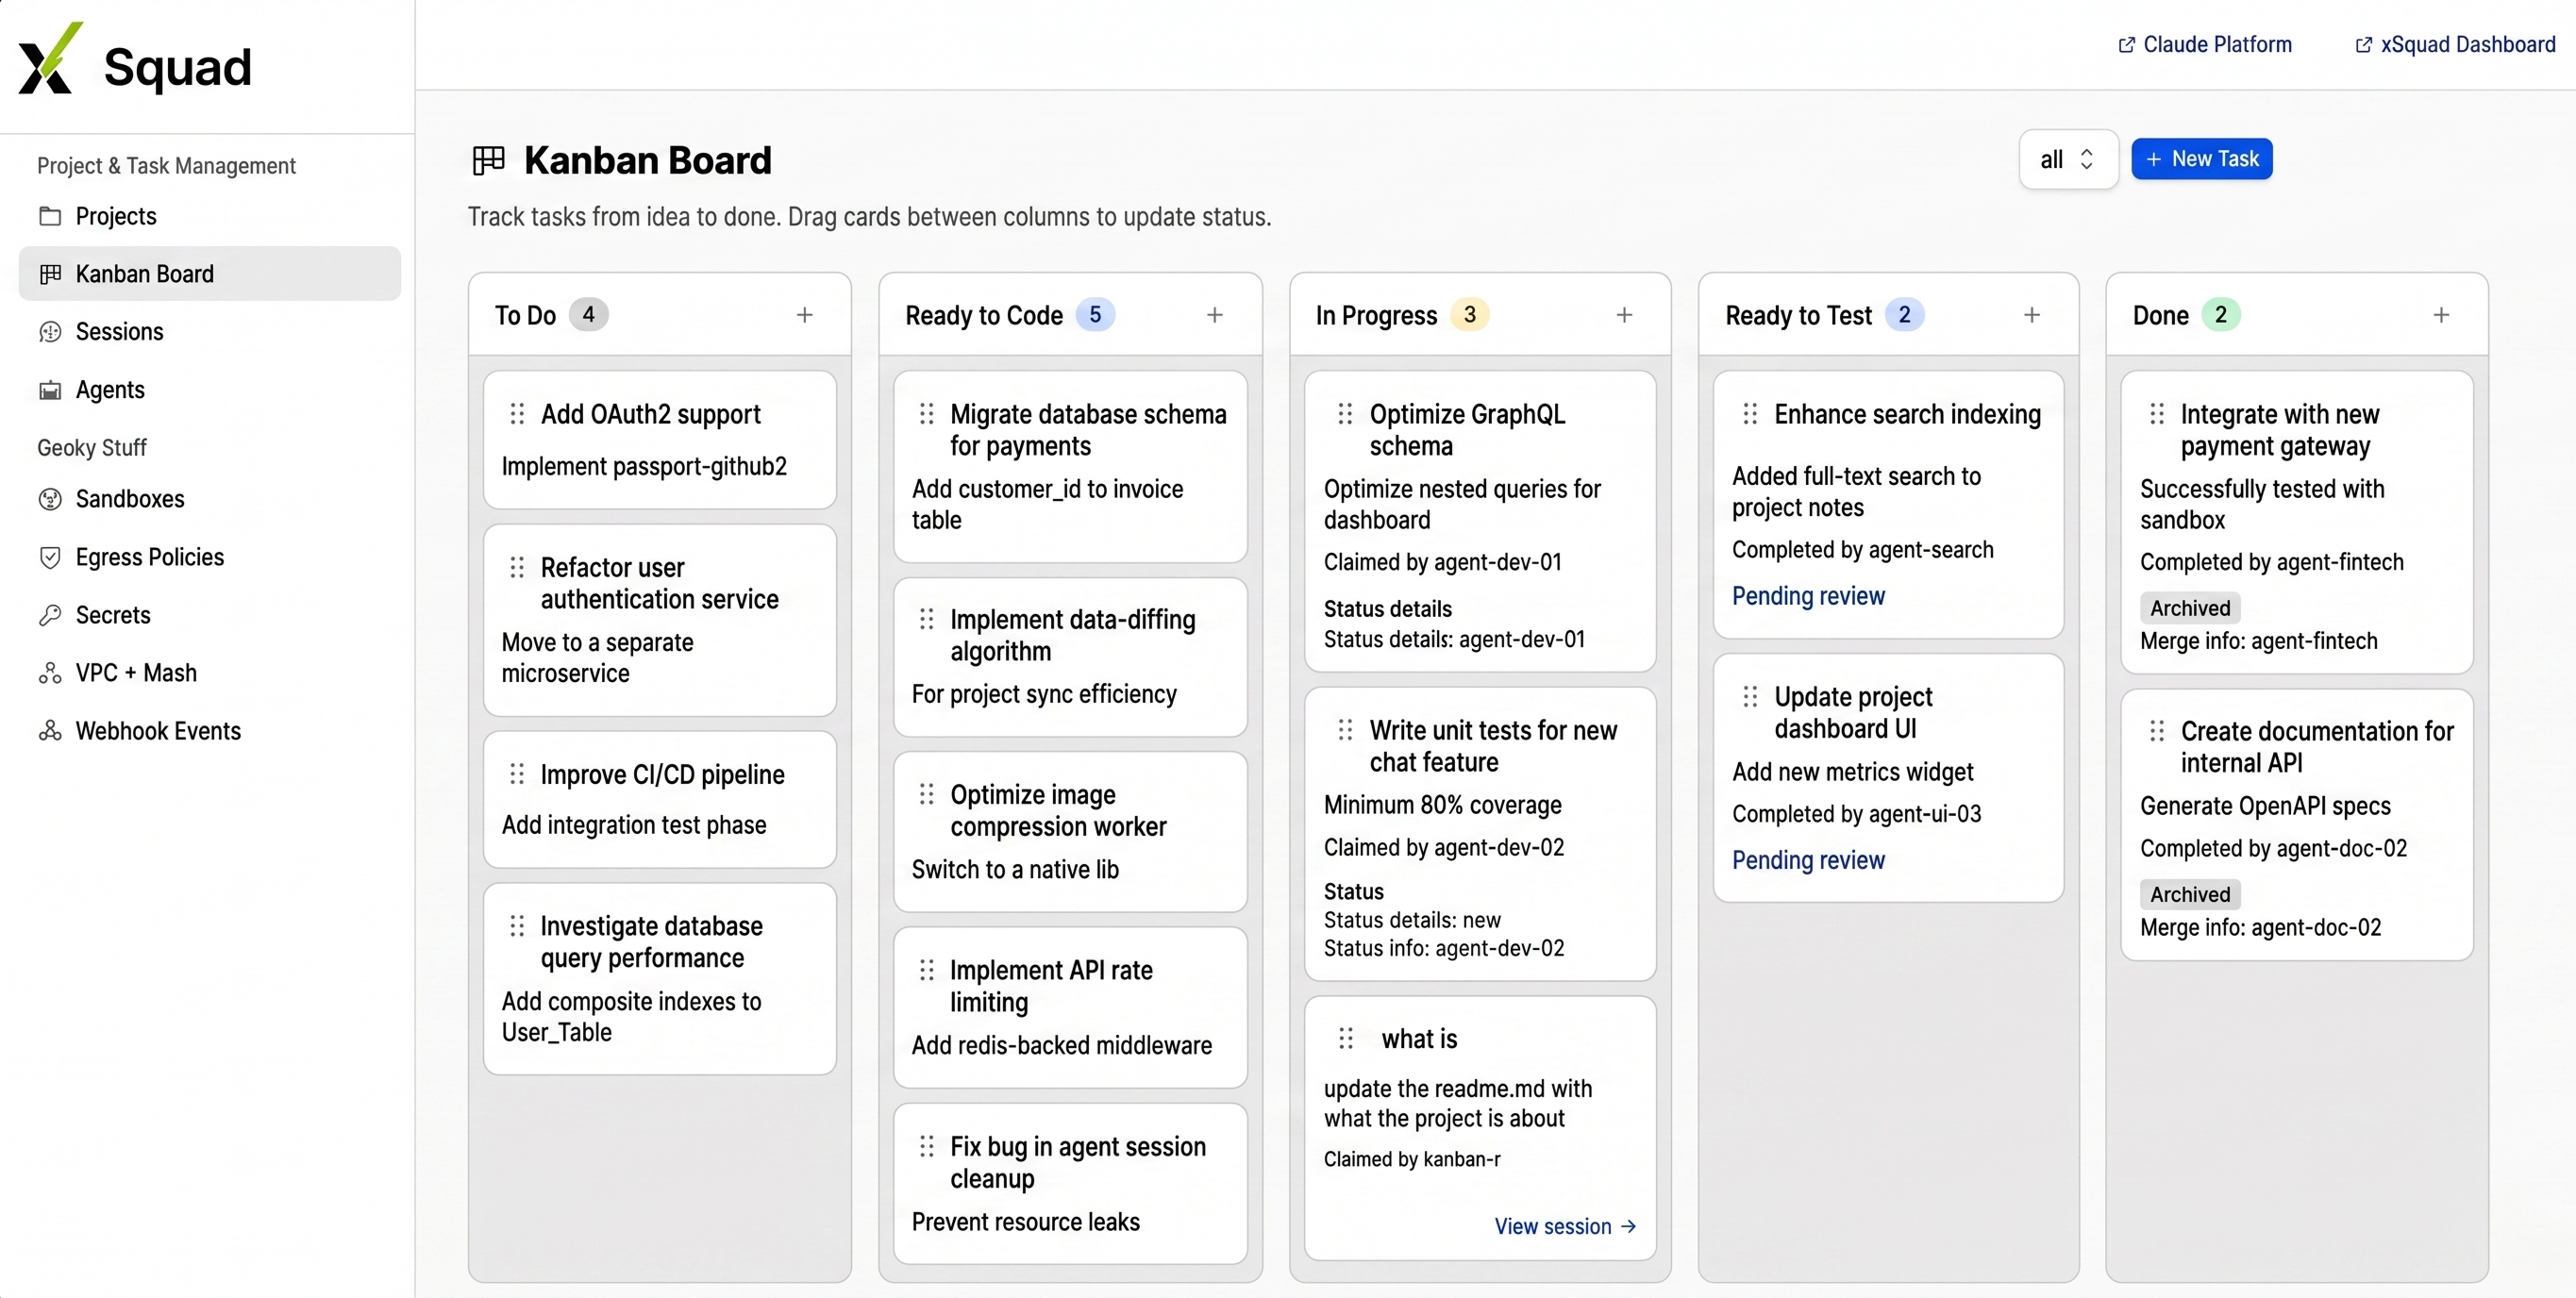Open Sandboxes in the sidebar

click(x=210, y=499)
